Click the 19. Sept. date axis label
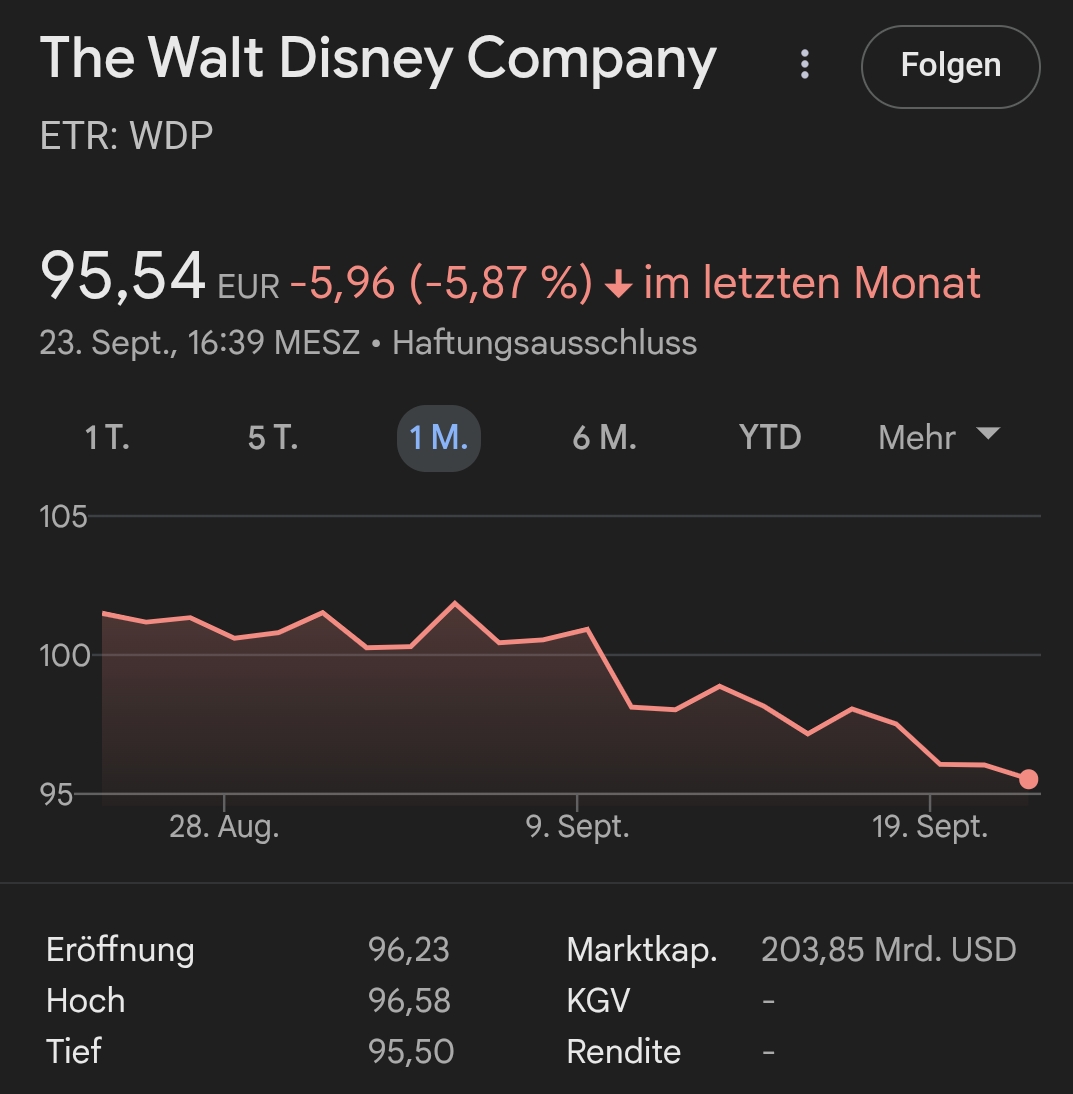The height and width of the screenshot is (1094, 1073). tap(930, 828)
